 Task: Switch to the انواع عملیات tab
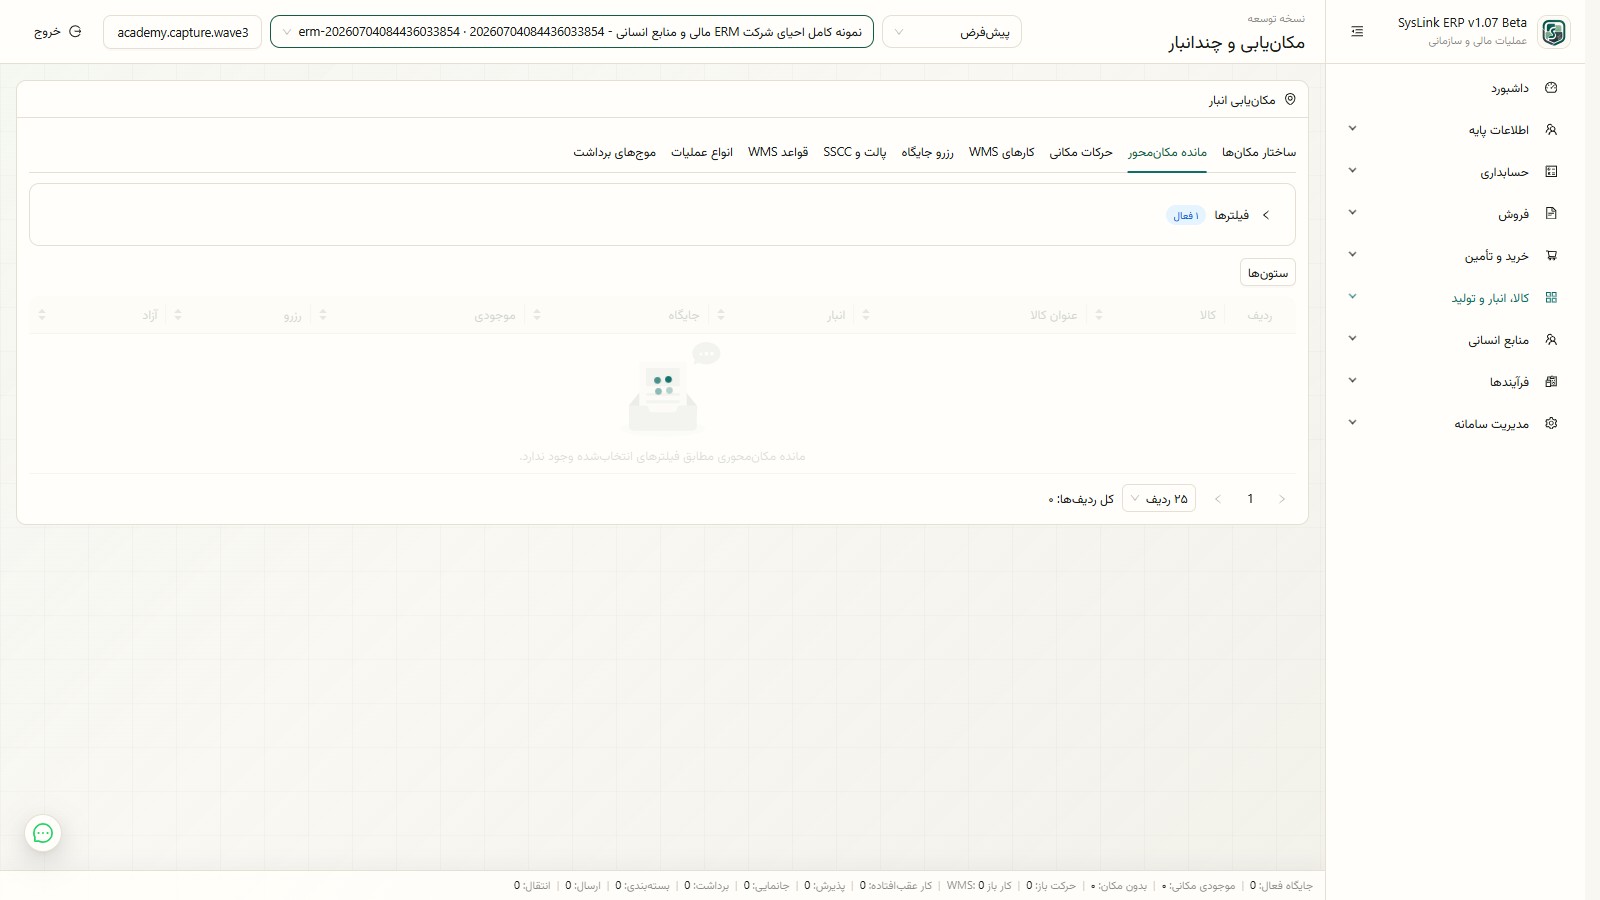point(702,152)
